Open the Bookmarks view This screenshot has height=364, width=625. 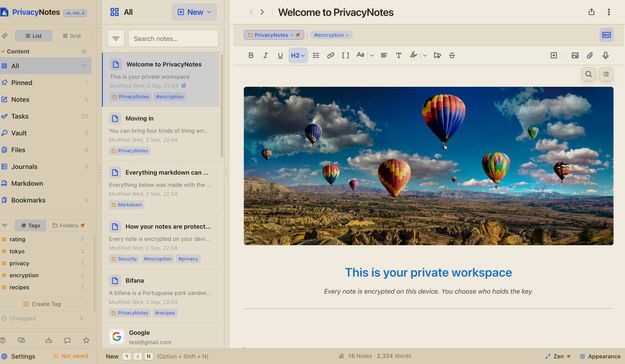coord(45,200)
